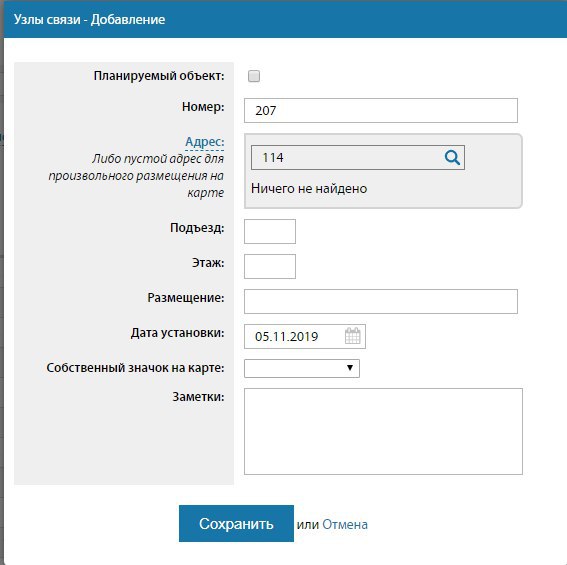The height and width of the screenshot is (565, 567).
Task: Focus the Подъезд input field
Action: click(x=270, y=231)
